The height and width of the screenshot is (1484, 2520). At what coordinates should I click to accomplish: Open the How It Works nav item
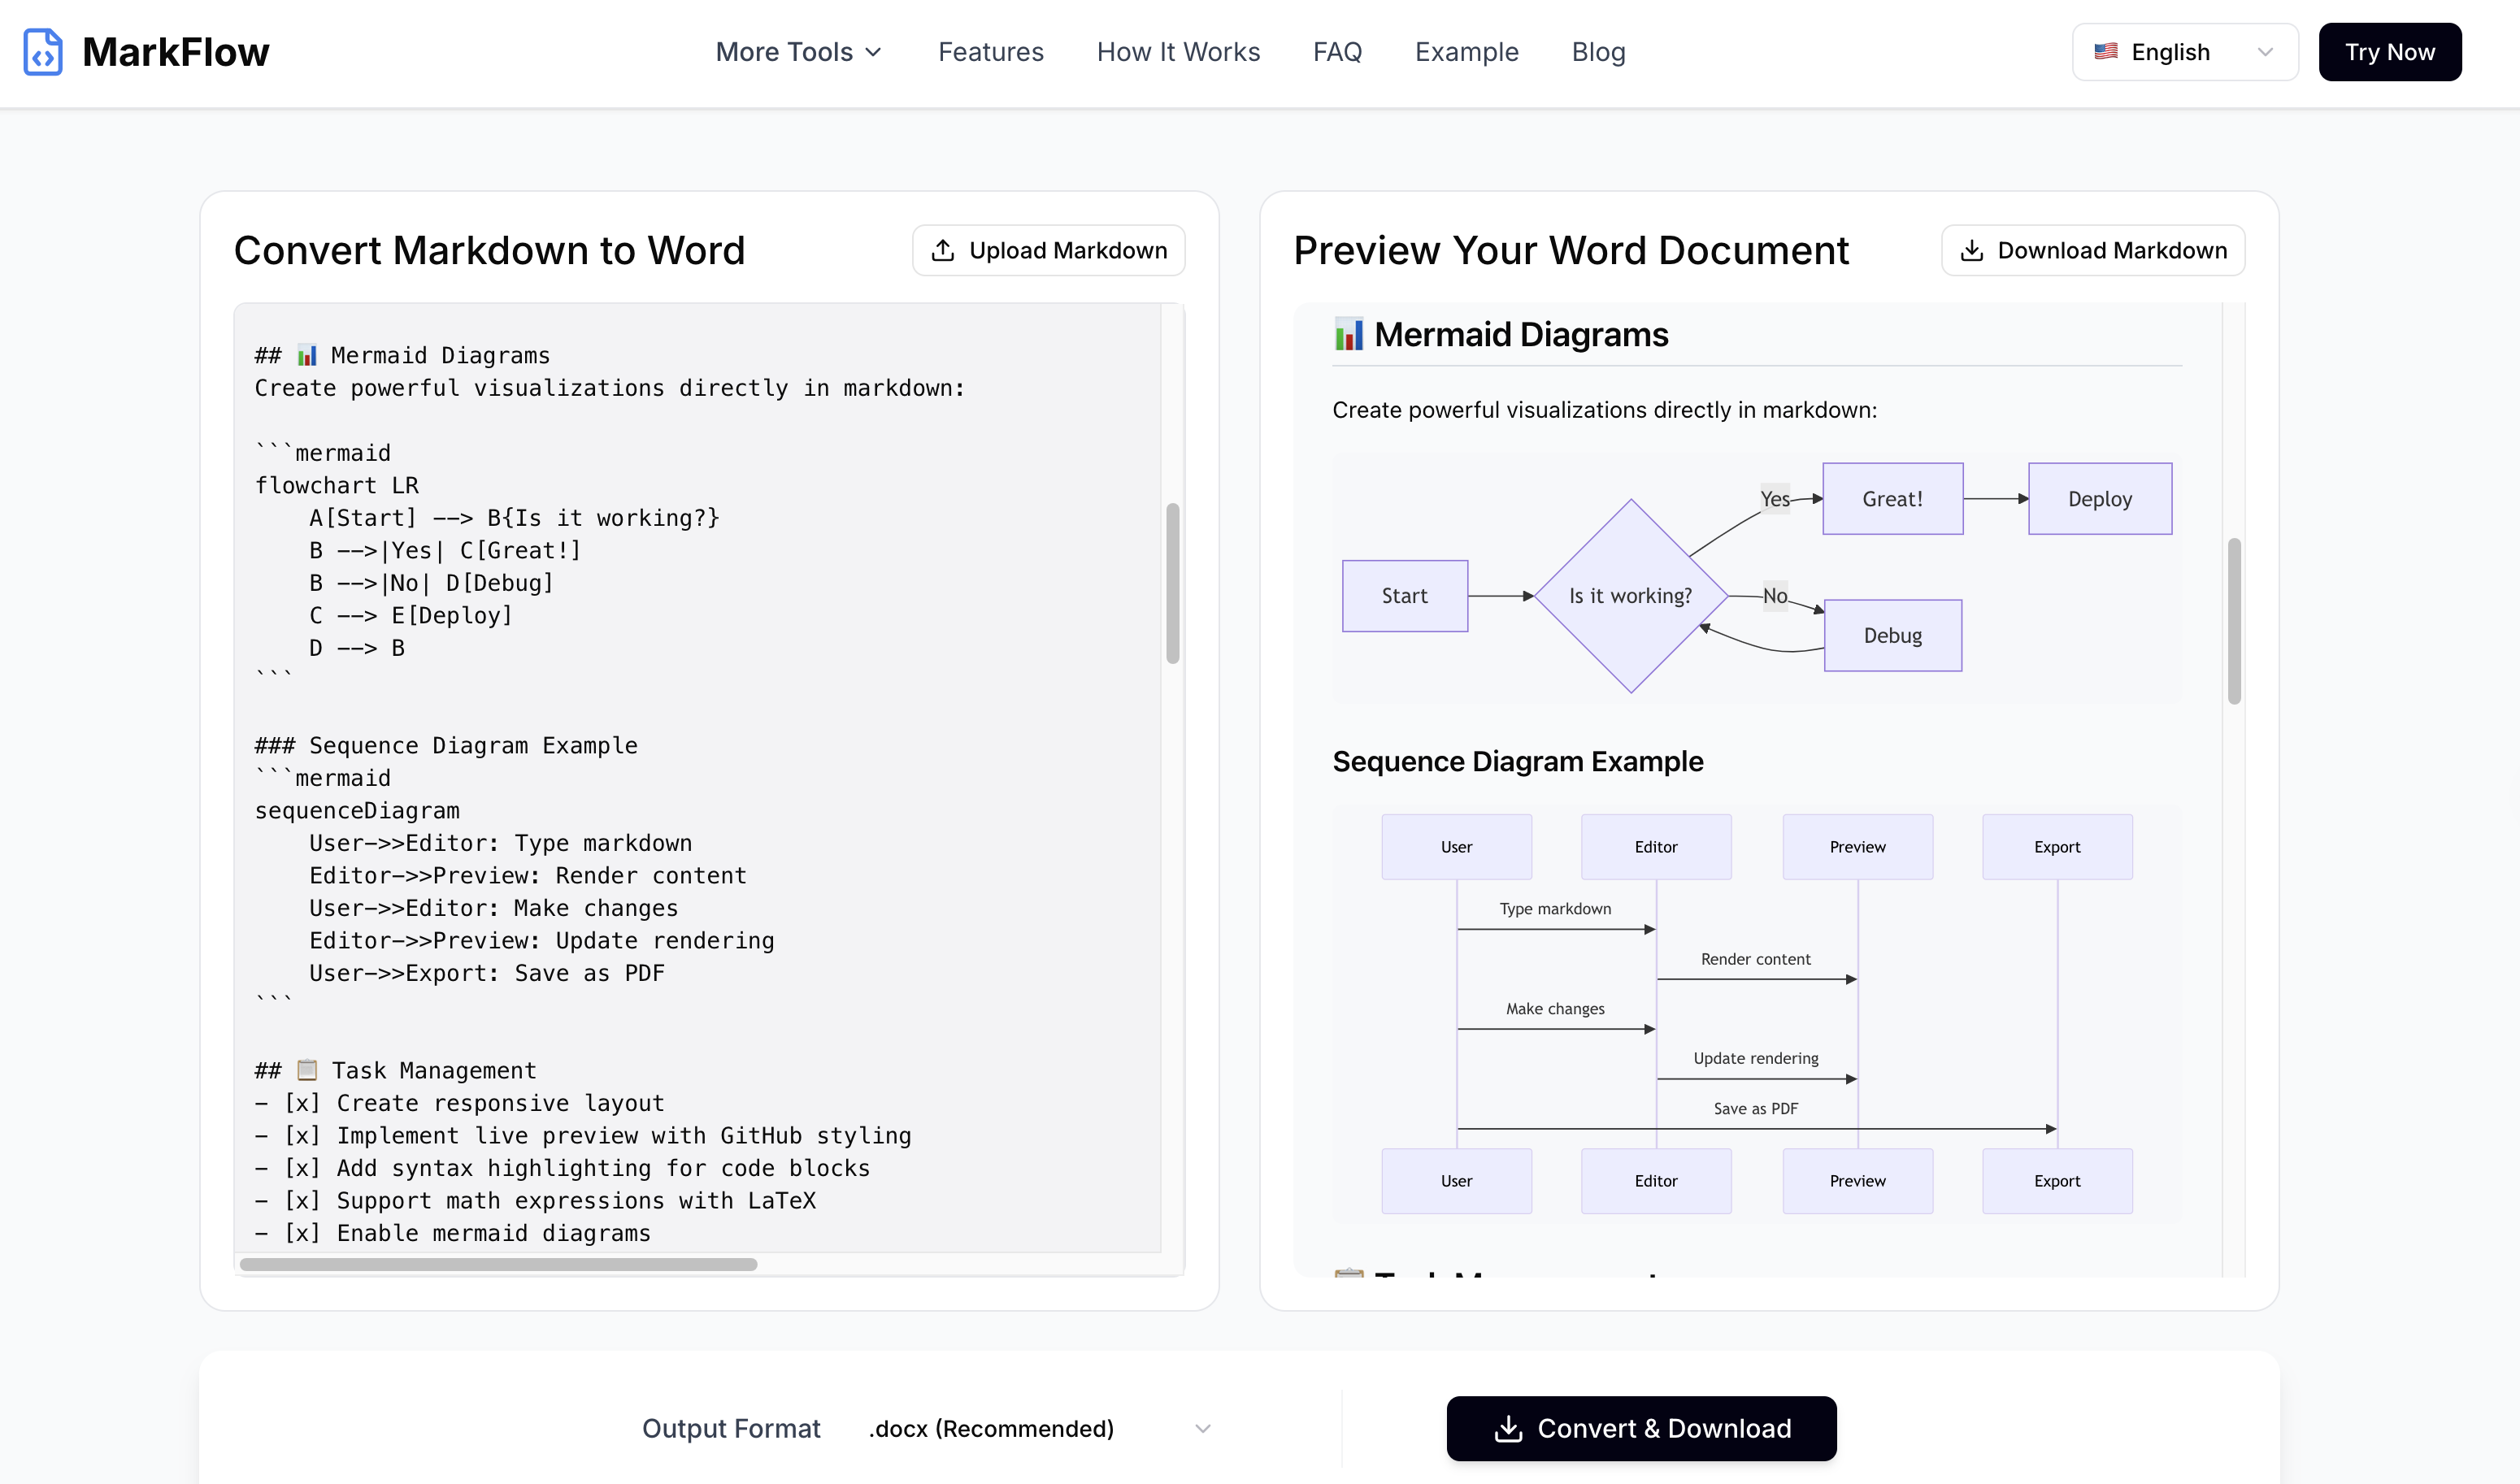[1178, 52]
